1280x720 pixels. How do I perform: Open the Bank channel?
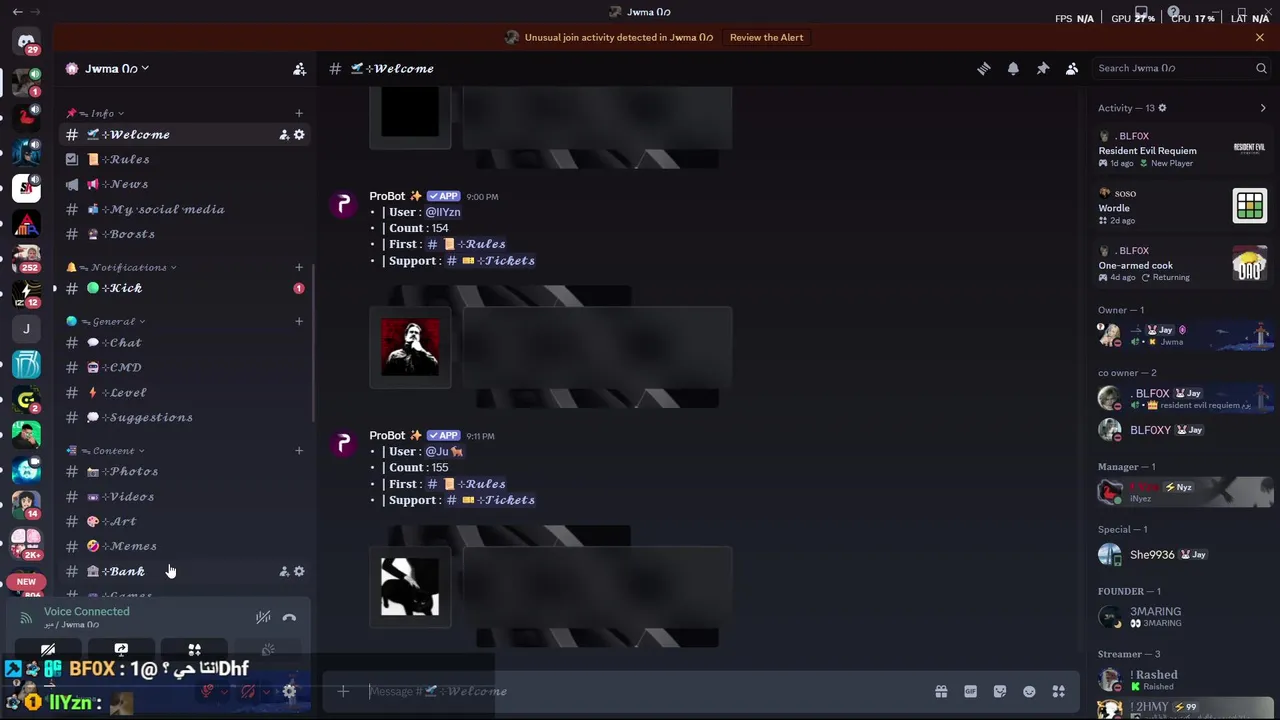(x=186, y=571)
